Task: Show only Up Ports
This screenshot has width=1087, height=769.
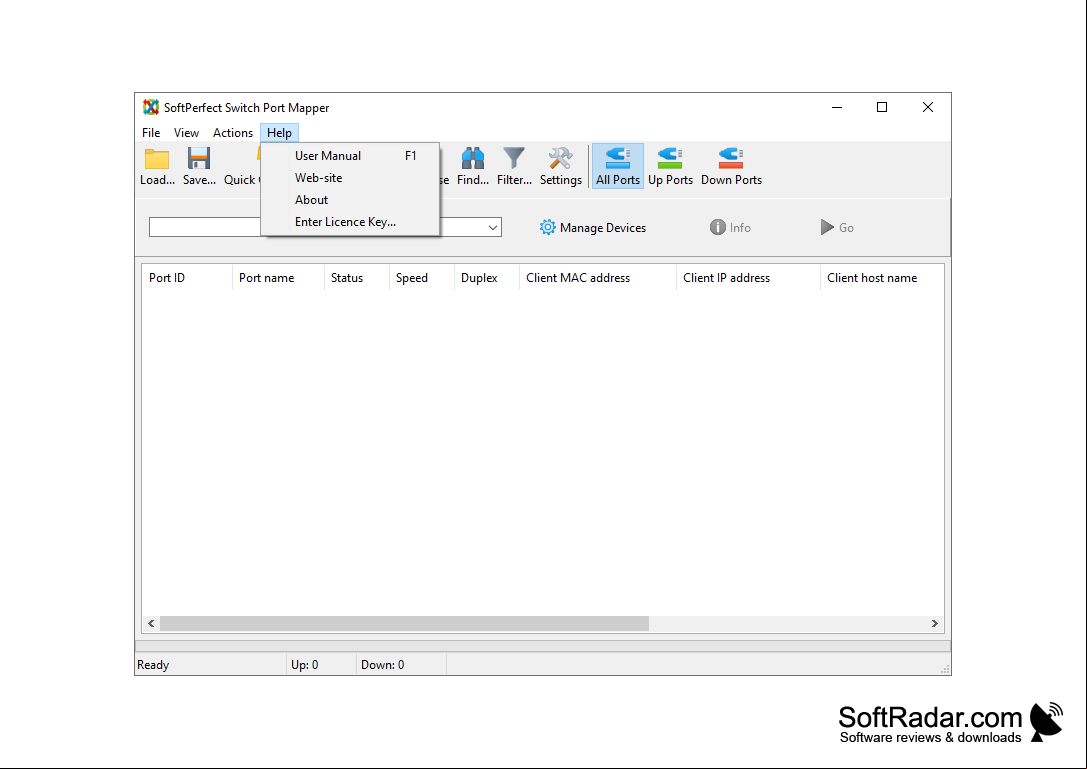Action: [670, 166]
